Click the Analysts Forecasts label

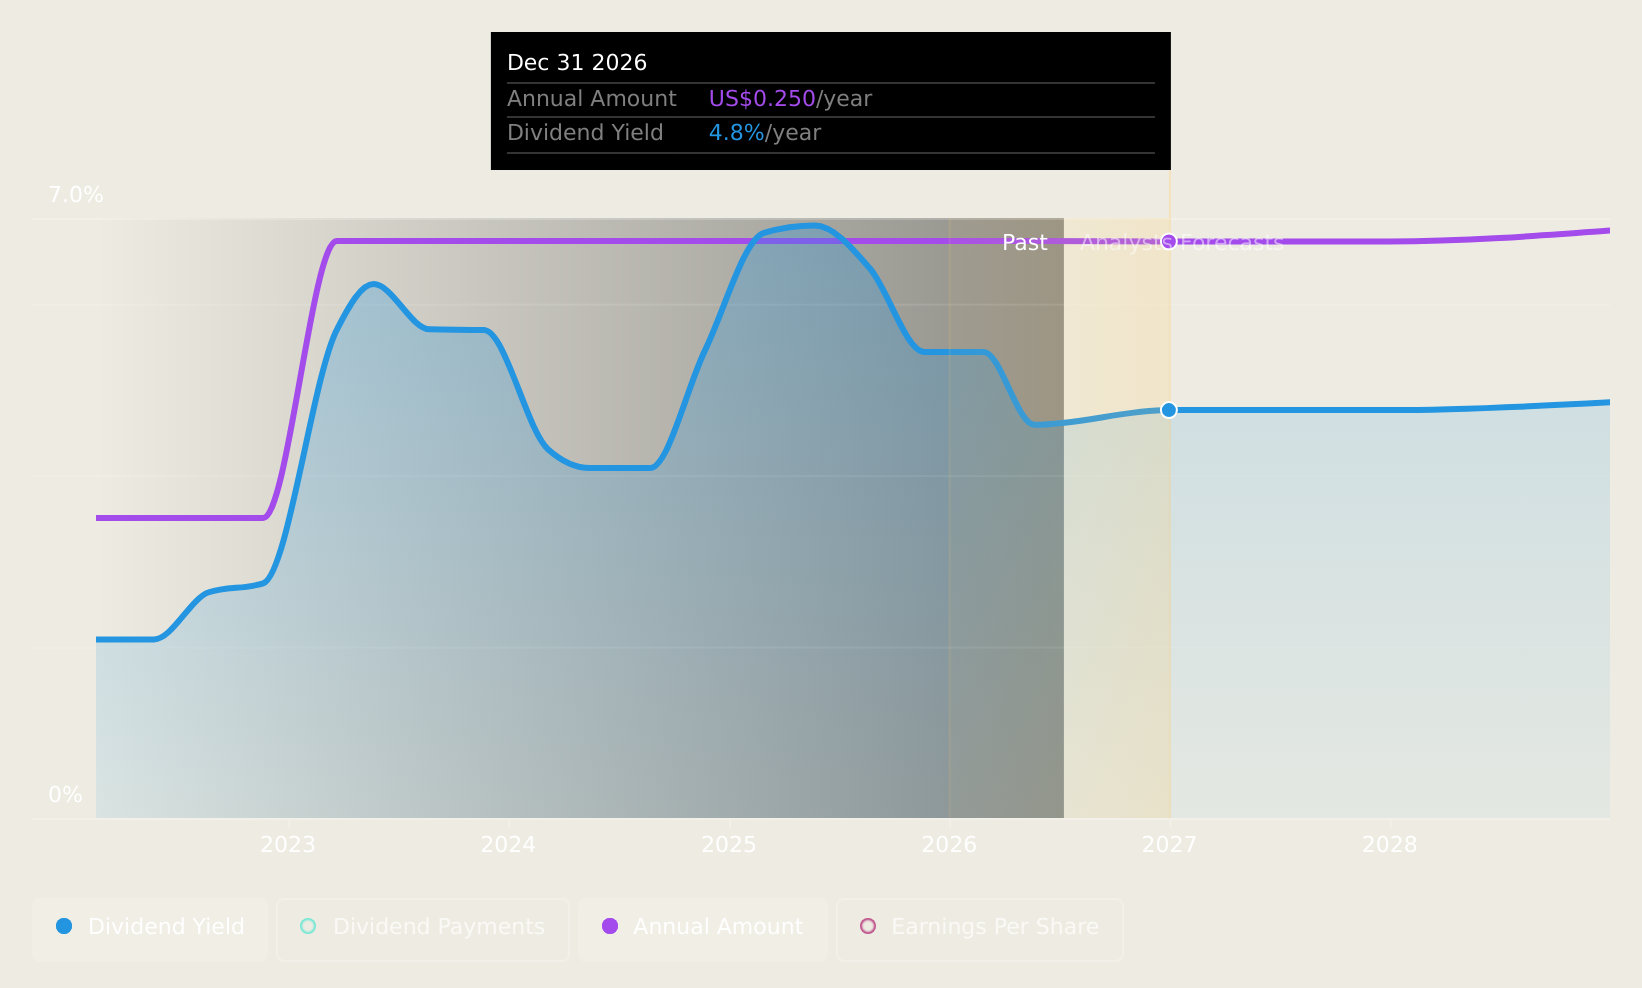point(1182,243)
